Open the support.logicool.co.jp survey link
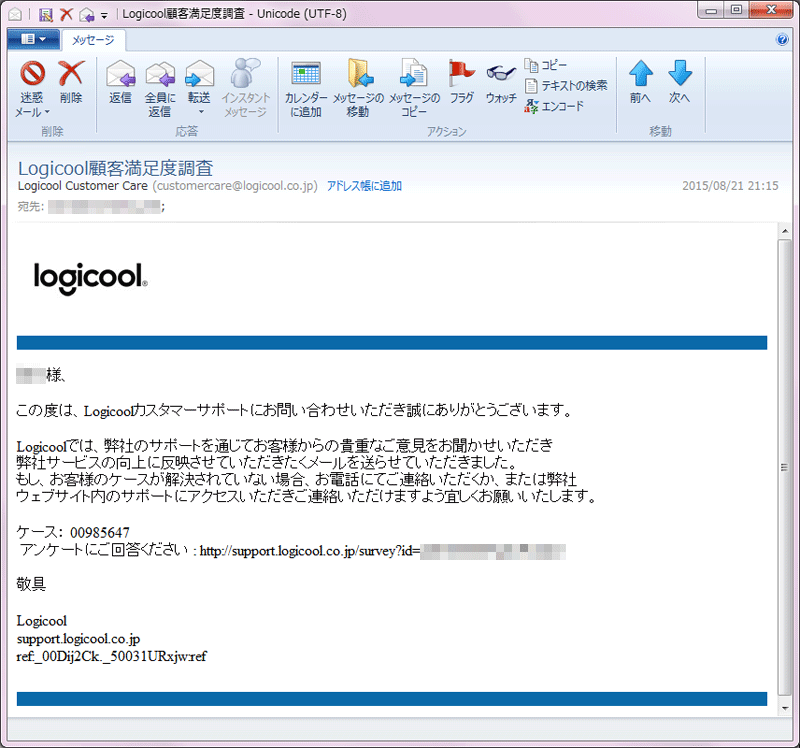The width and height of the screenshot is (800, 748). click(x=382, y=551)
